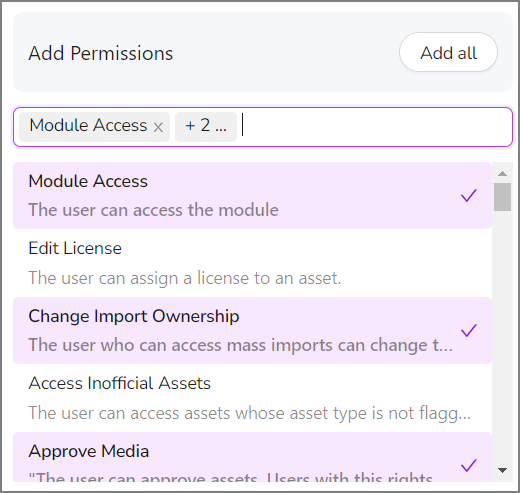Click the checkmark beside Approve Media
Viewport: 520px width, 493px height.
[x=469, y=465]
